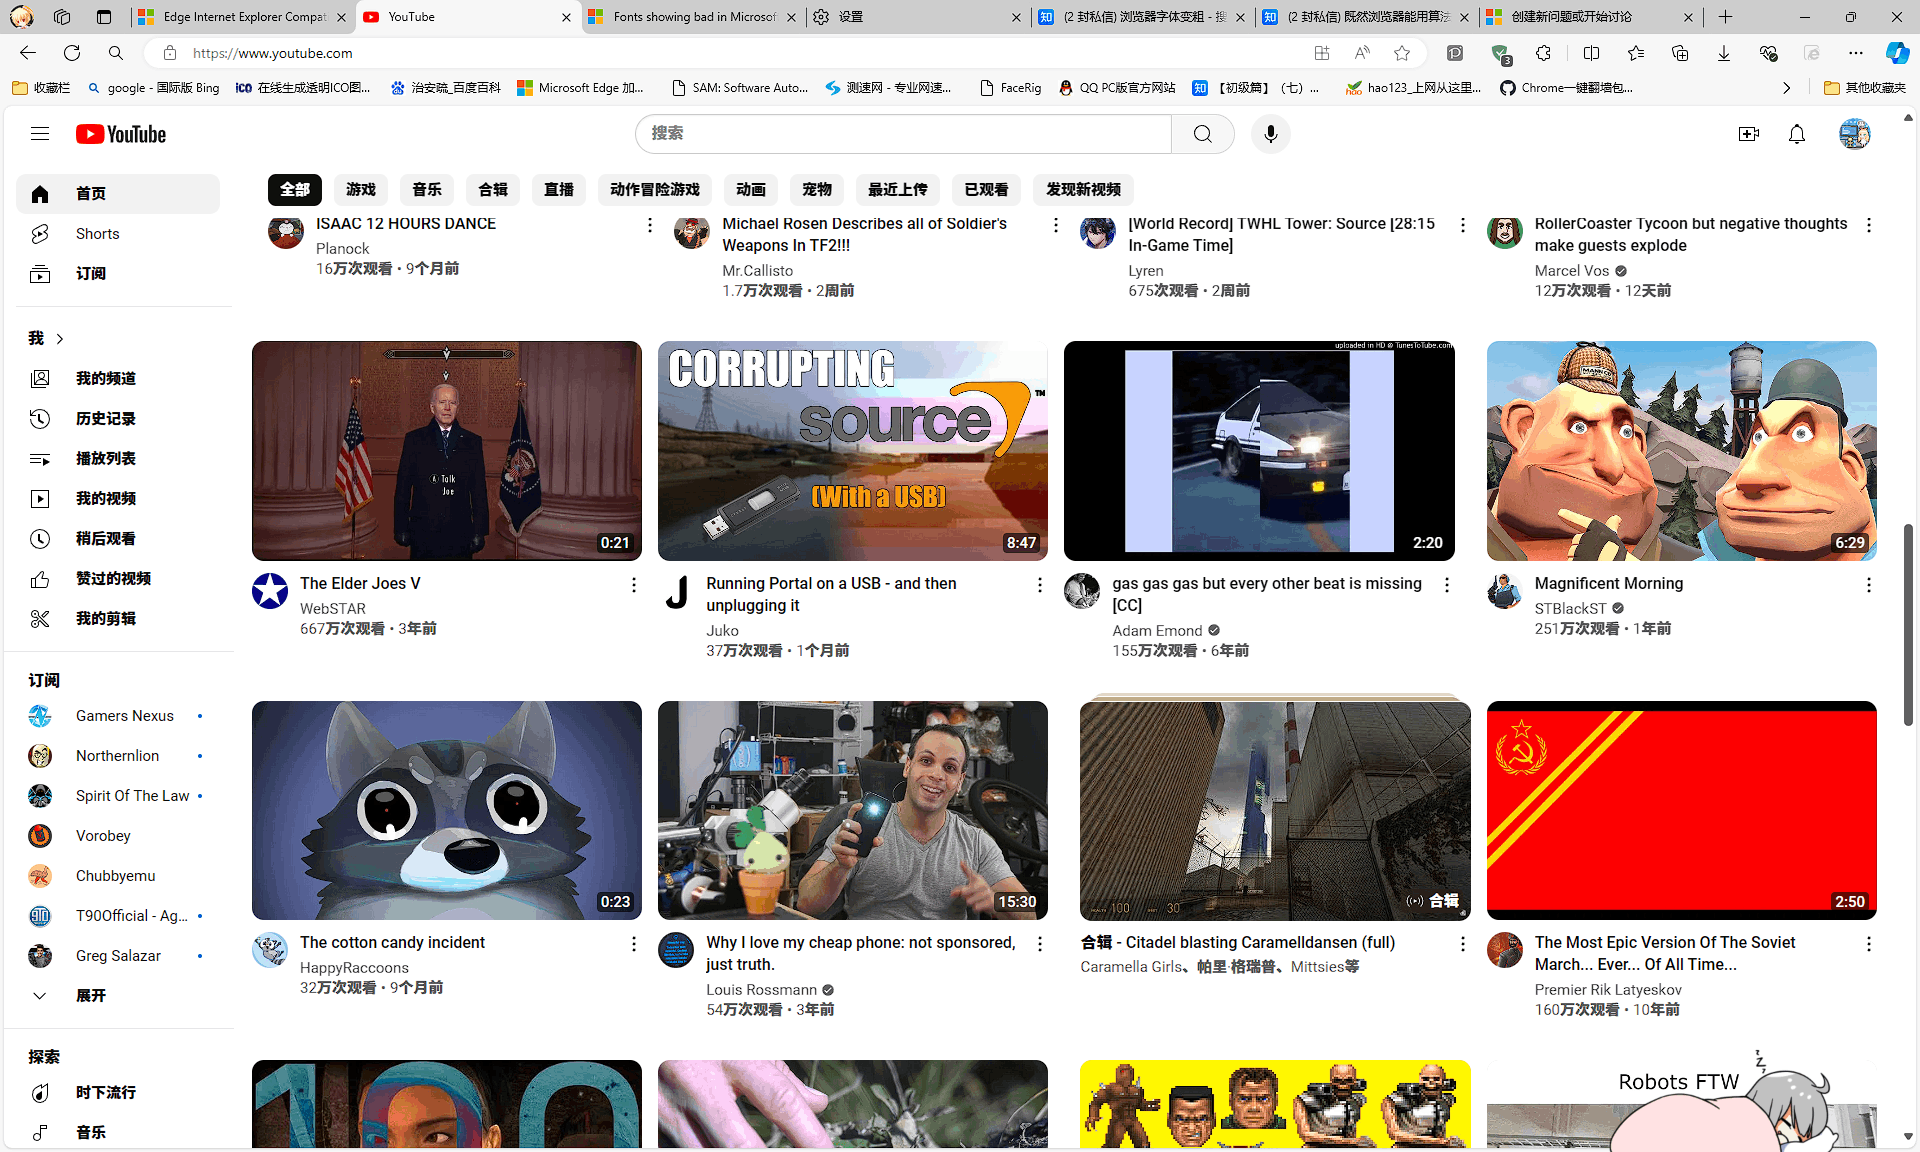This screenshot has height=1152, width=1920.
Task: Select the 直播 filter chip
Action: [558, 190]
